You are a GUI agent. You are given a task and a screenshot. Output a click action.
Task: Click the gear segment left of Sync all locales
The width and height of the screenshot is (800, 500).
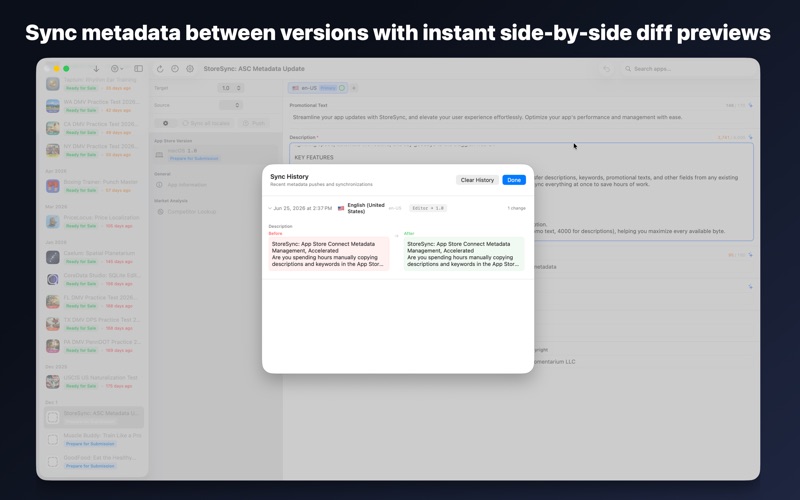coord(165,123)
